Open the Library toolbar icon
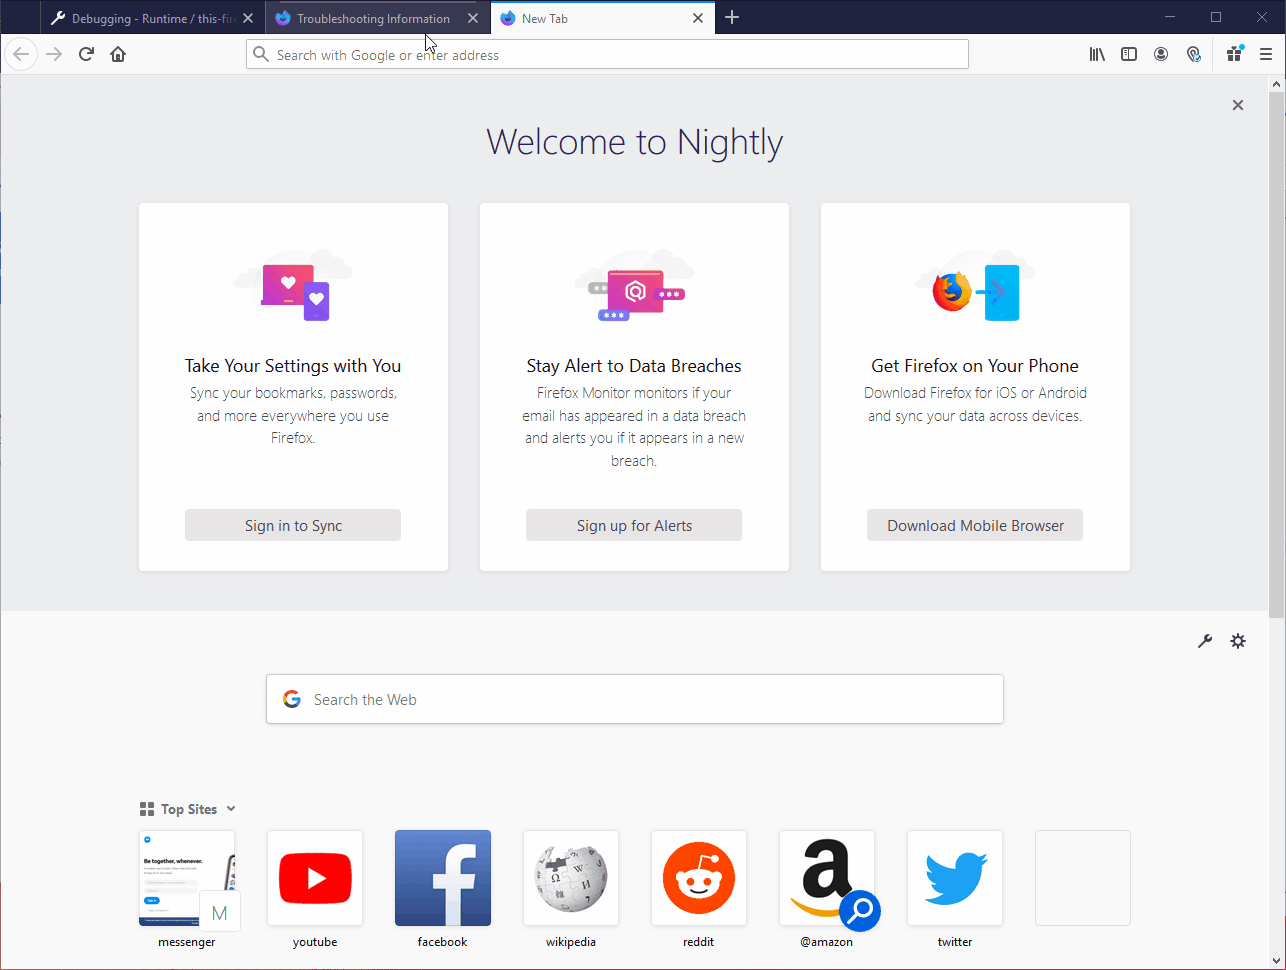This screenshot has height=970, width=1286. pos(1097,54)
